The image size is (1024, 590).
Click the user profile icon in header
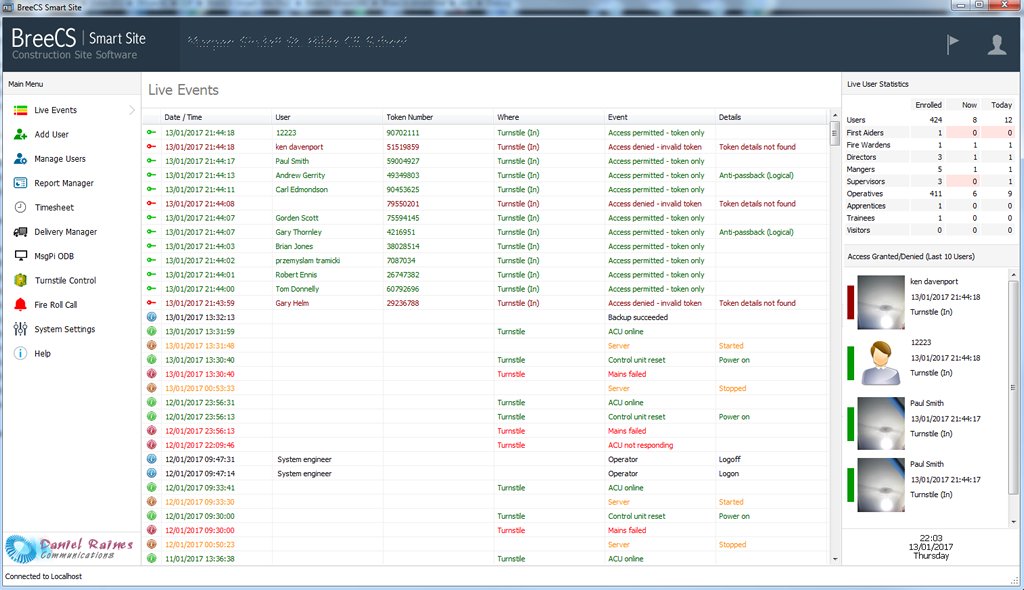(x=997, y=44)
